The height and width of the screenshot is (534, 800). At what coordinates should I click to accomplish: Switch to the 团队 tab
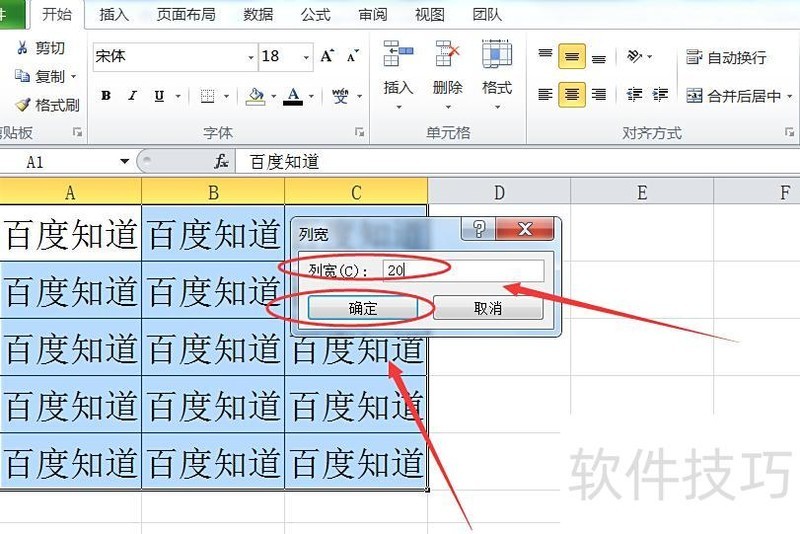[487, 14]
